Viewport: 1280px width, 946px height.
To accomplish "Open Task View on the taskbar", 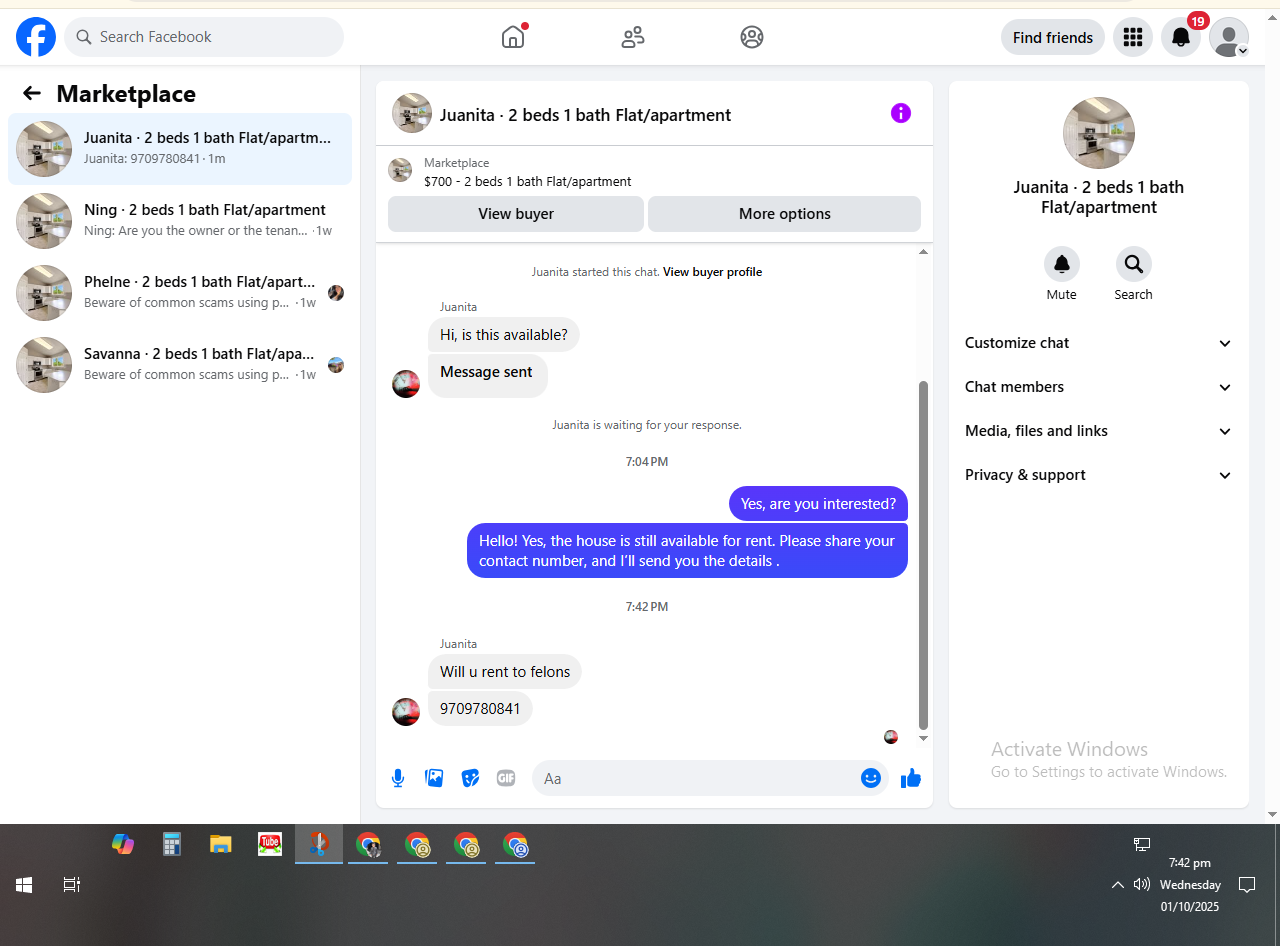I will pyautogui.click(x=72, y=885).
